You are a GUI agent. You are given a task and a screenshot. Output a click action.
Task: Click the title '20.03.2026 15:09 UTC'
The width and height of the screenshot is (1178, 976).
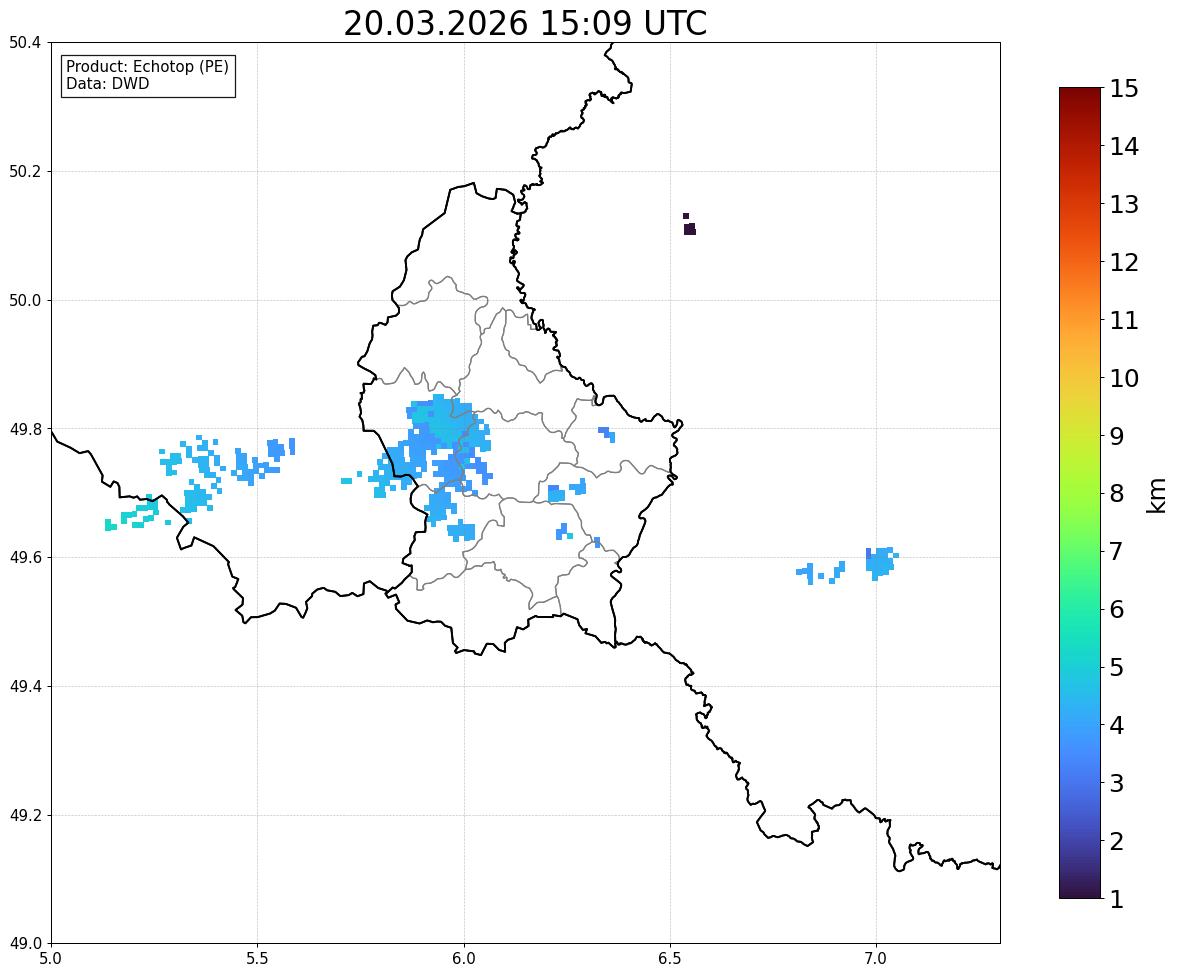point(525,23)
